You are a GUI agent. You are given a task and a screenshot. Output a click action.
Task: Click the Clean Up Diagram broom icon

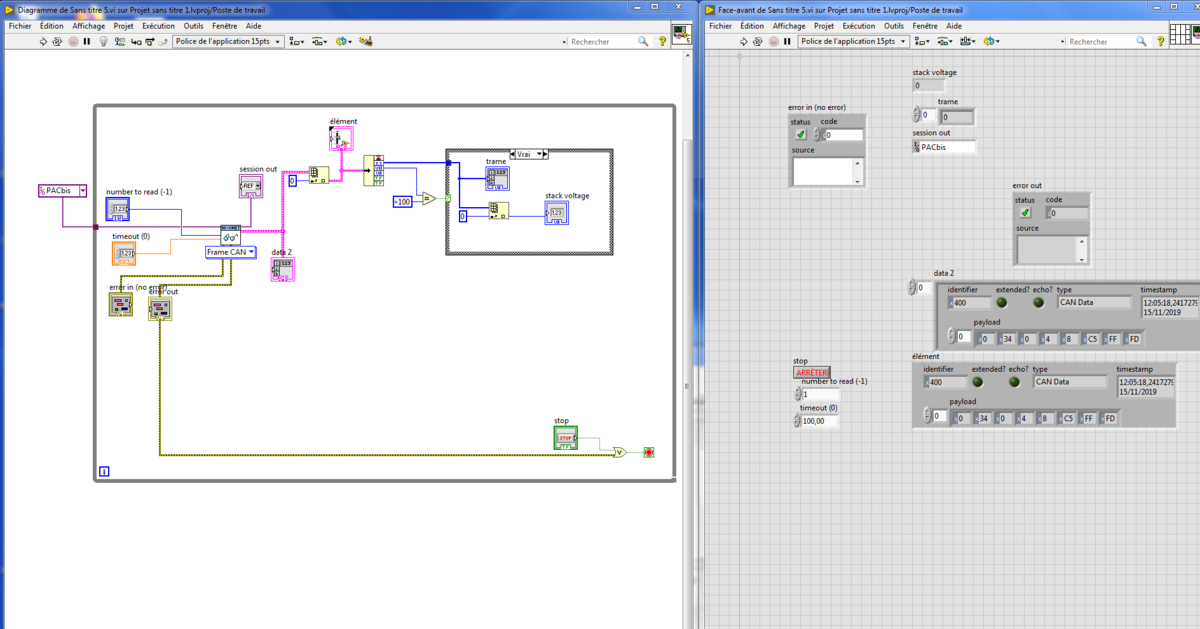[366, 42]
